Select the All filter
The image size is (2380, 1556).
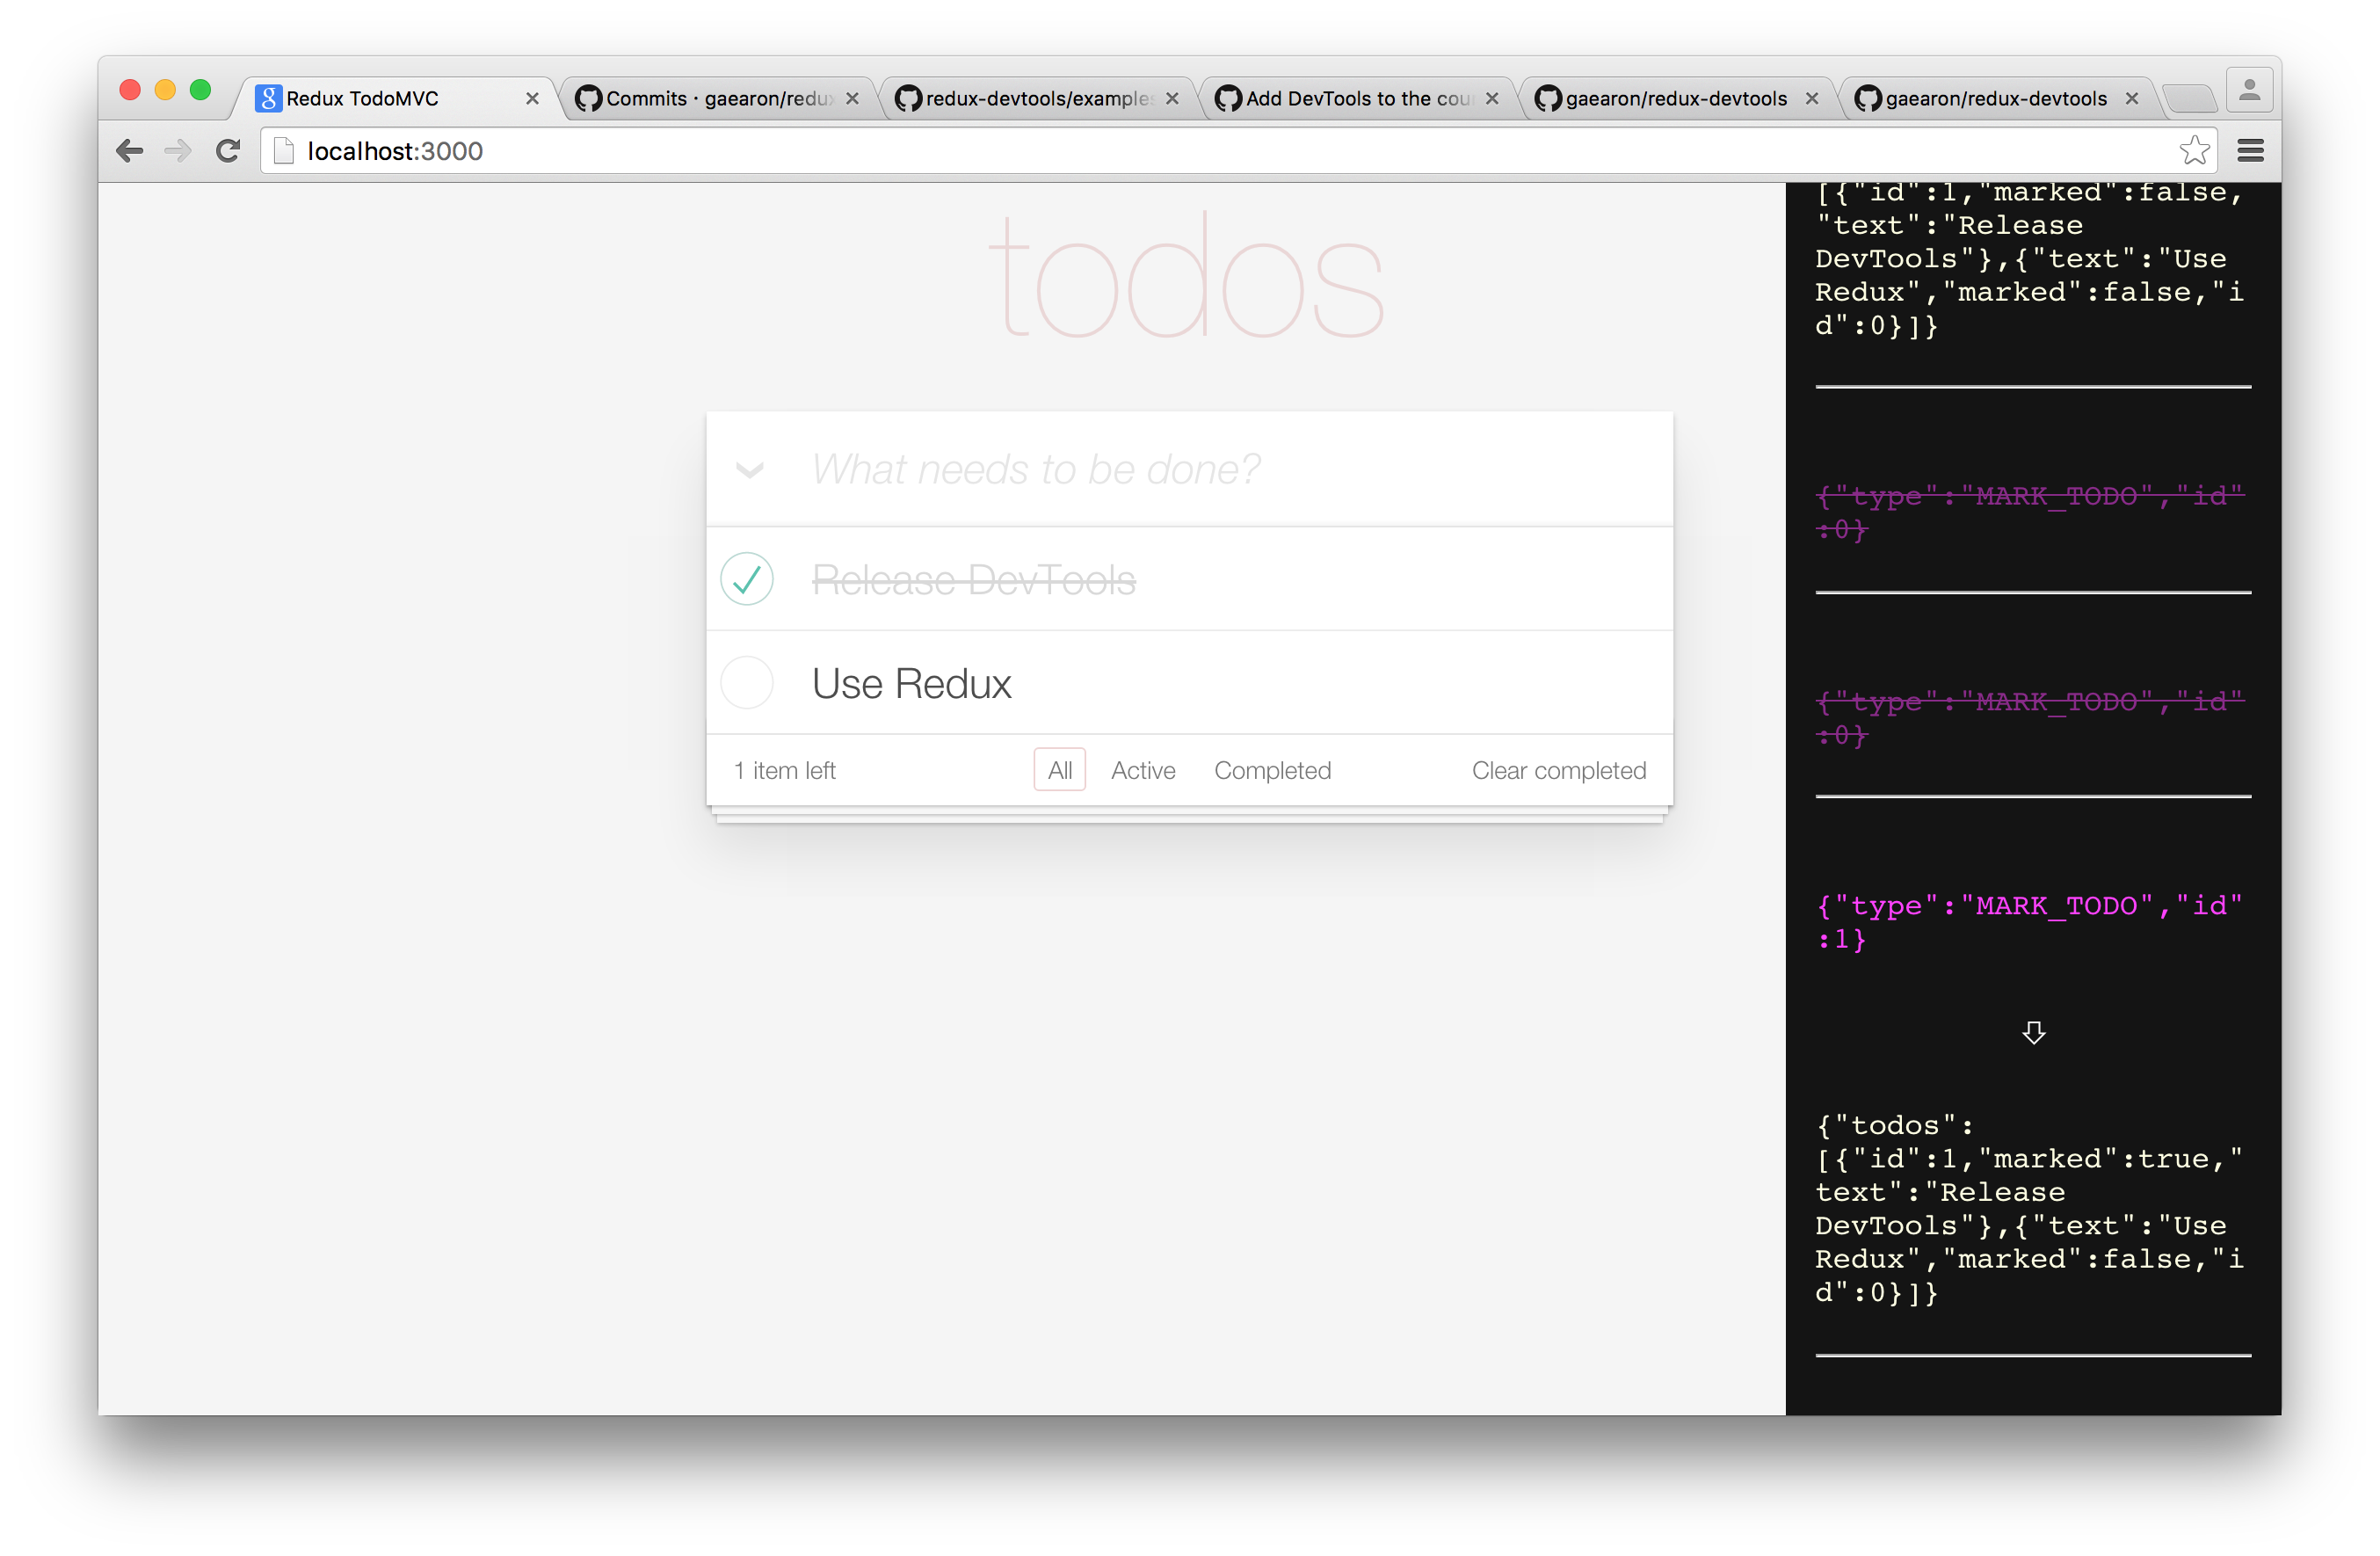click(1059, 770)
